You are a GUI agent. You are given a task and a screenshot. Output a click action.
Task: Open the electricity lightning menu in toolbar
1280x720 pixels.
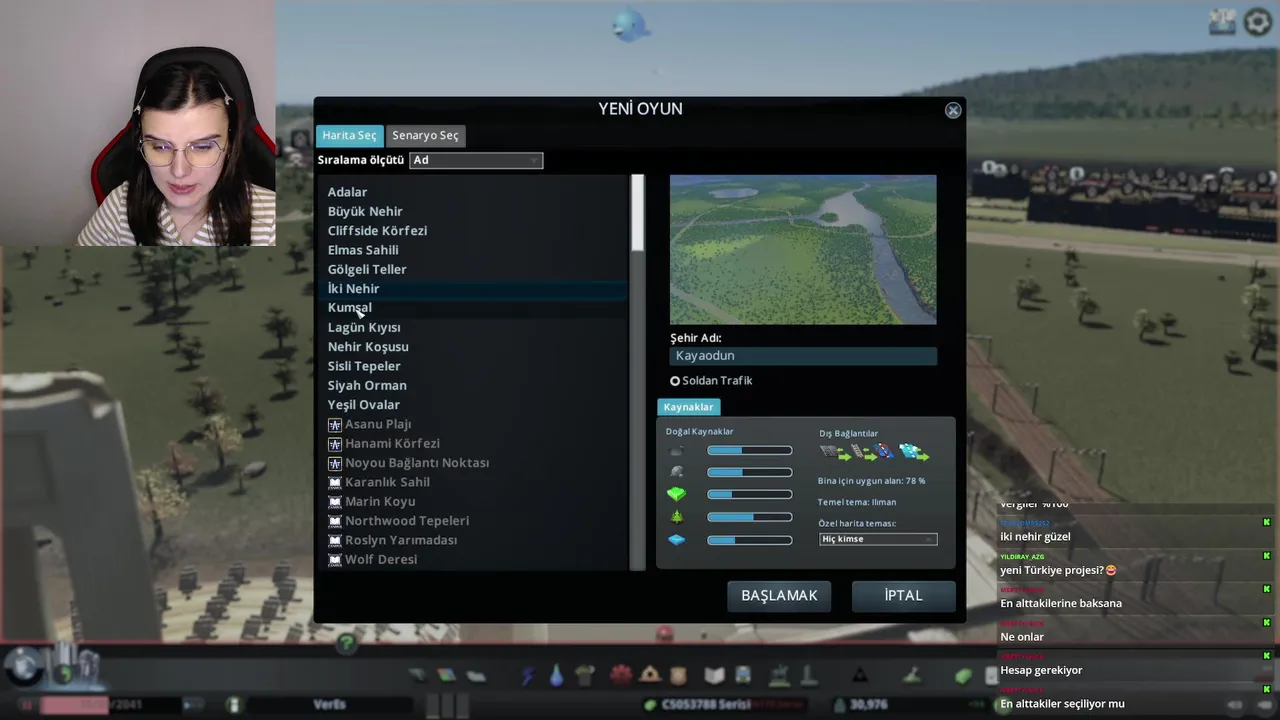(x=528, y=676)
